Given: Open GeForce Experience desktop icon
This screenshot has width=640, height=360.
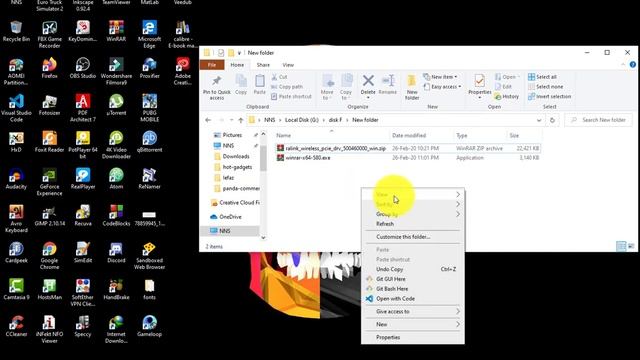Looking at the screenshot, I should 49,182.
